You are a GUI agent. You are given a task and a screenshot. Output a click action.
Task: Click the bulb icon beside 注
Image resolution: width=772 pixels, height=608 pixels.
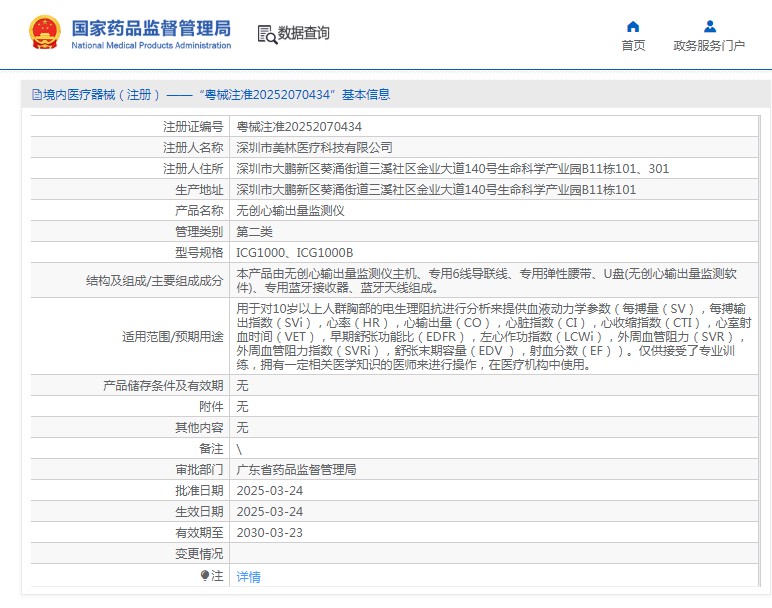pyautogui.click(x=205, y=575)
